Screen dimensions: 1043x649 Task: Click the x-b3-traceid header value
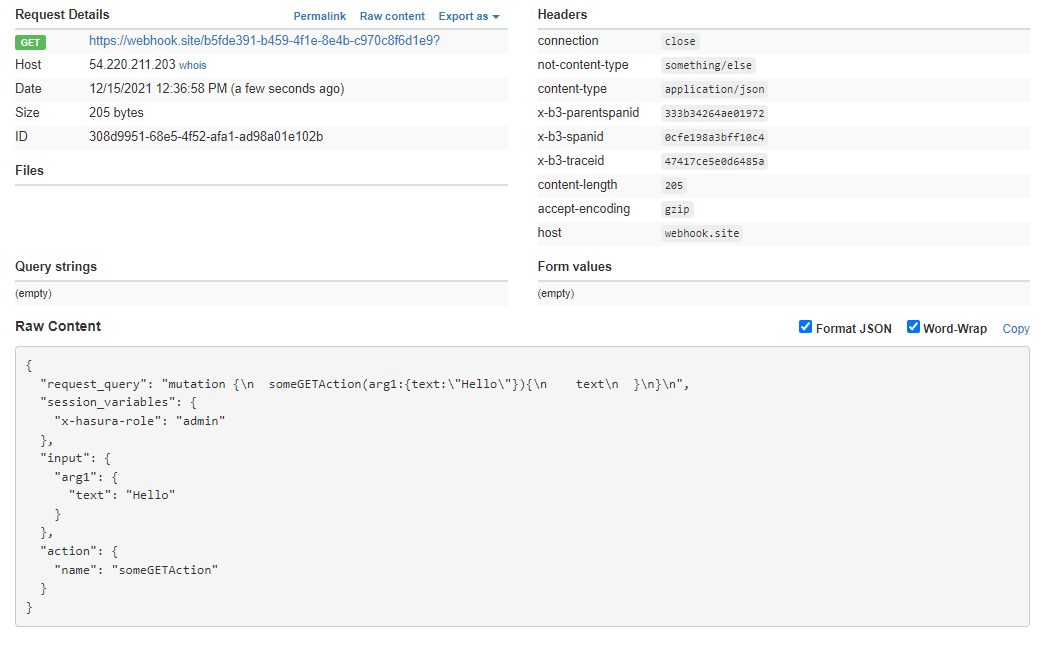point(712,160)
